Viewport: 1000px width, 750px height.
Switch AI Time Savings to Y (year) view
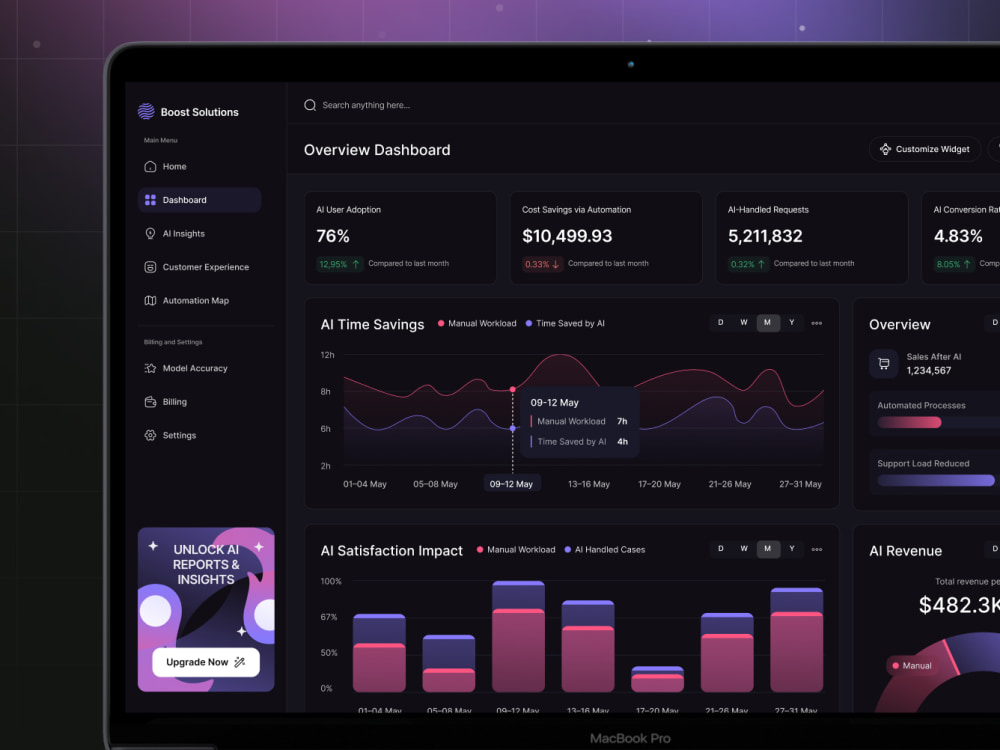tap(792, 323)
